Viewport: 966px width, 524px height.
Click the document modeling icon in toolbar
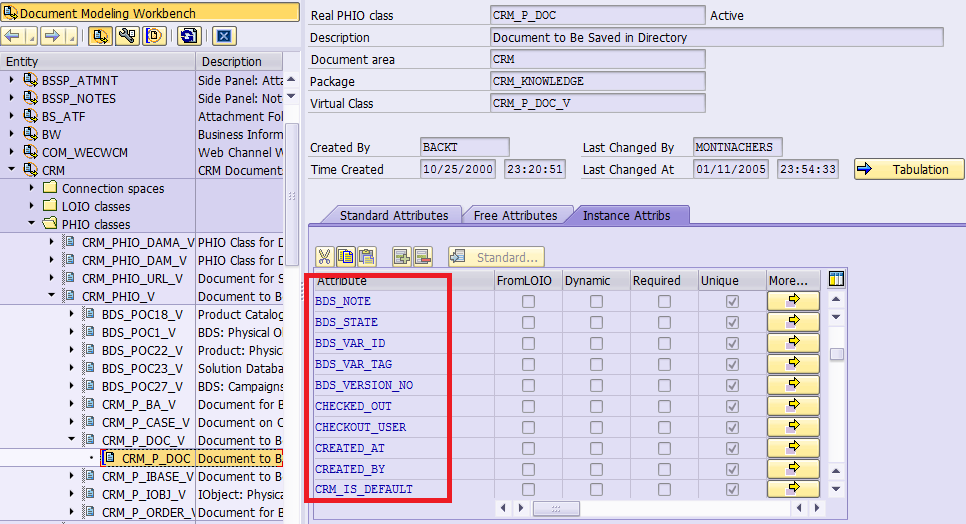(100, 36)
